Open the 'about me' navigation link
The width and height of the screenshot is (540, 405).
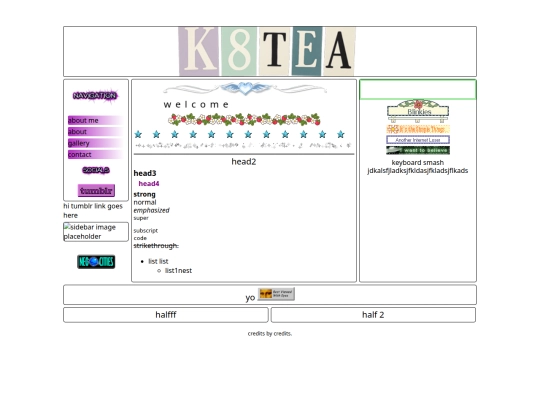tap(95, 120)
